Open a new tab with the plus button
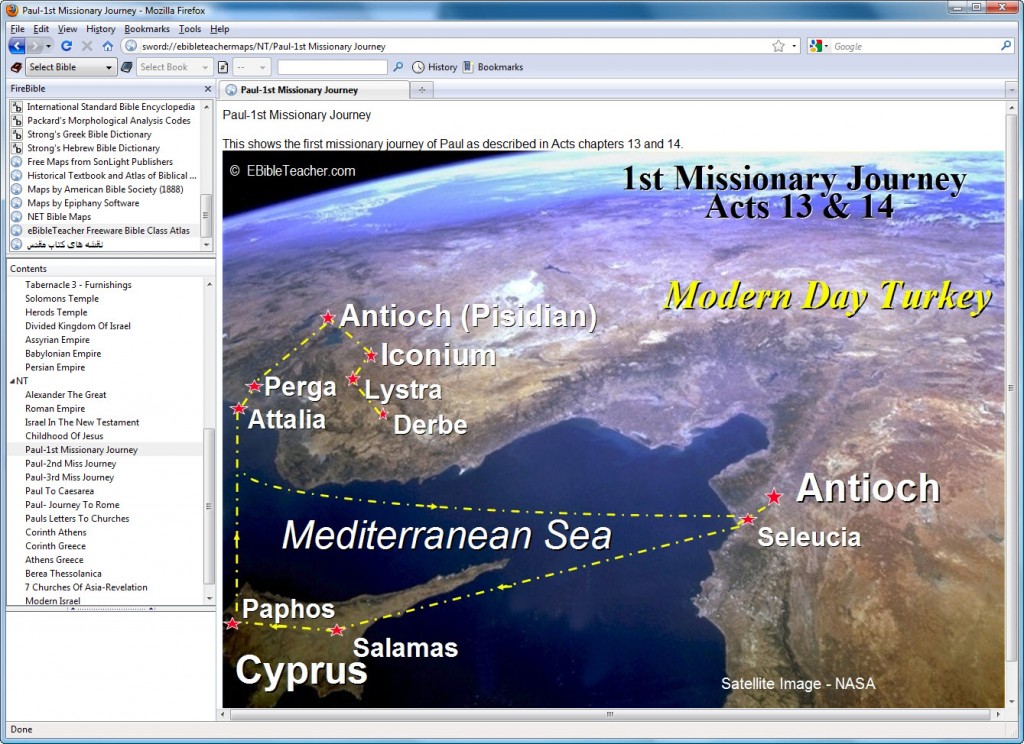1024x744 pixels. (422, 90)
